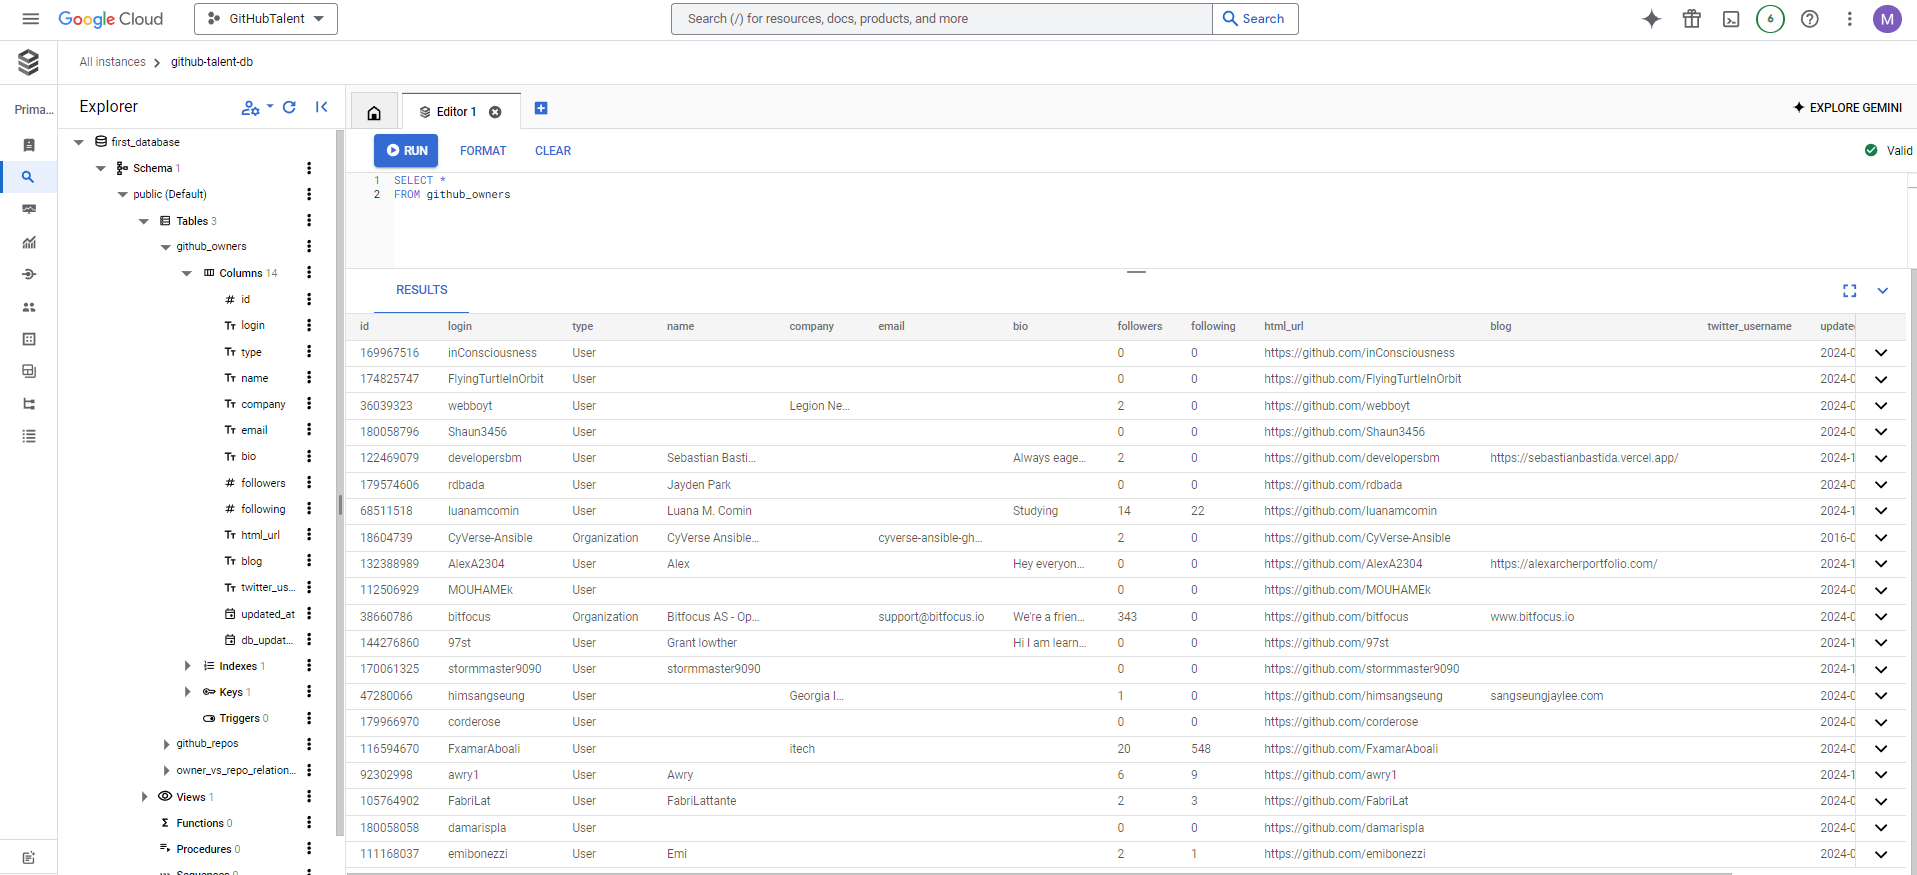Open the main navigation hamburger menu
Screen dimensions: 1917x875
coord(31,19)
